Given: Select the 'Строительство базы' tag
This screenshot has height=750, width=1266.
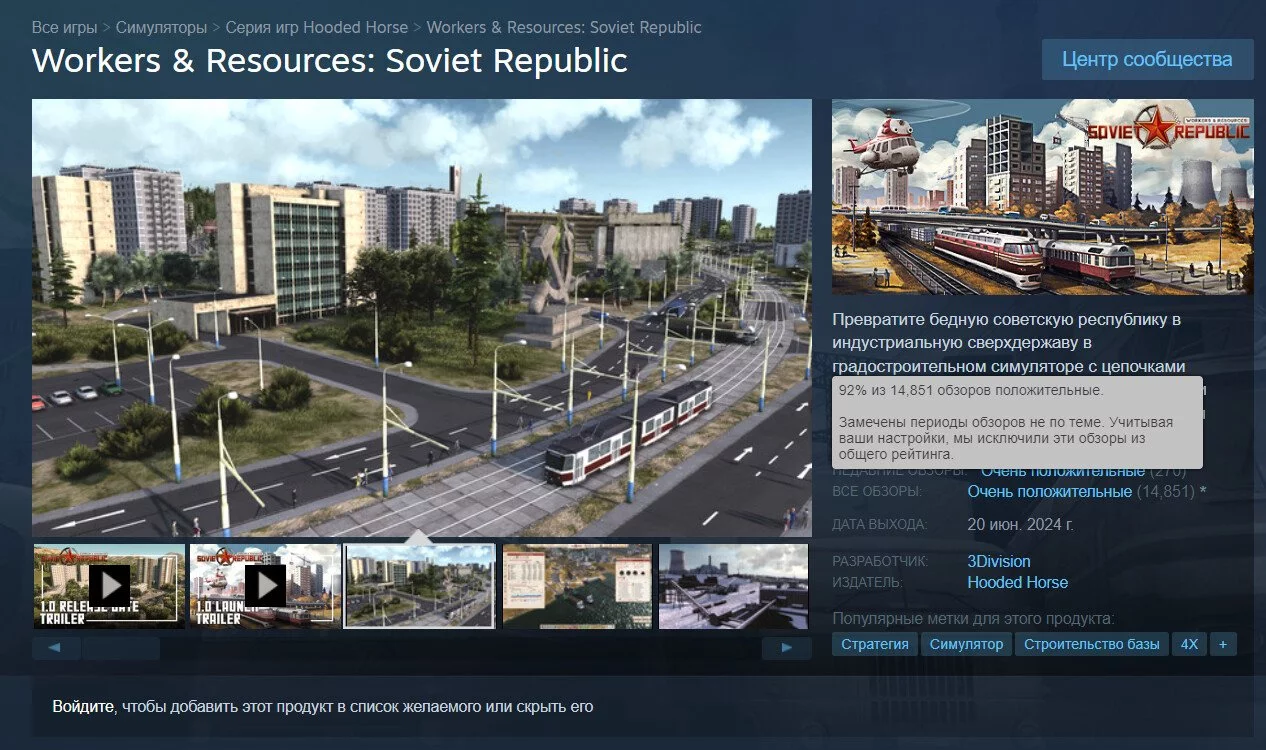Looking at the screenshot, I should click(x=1092, y=644).
